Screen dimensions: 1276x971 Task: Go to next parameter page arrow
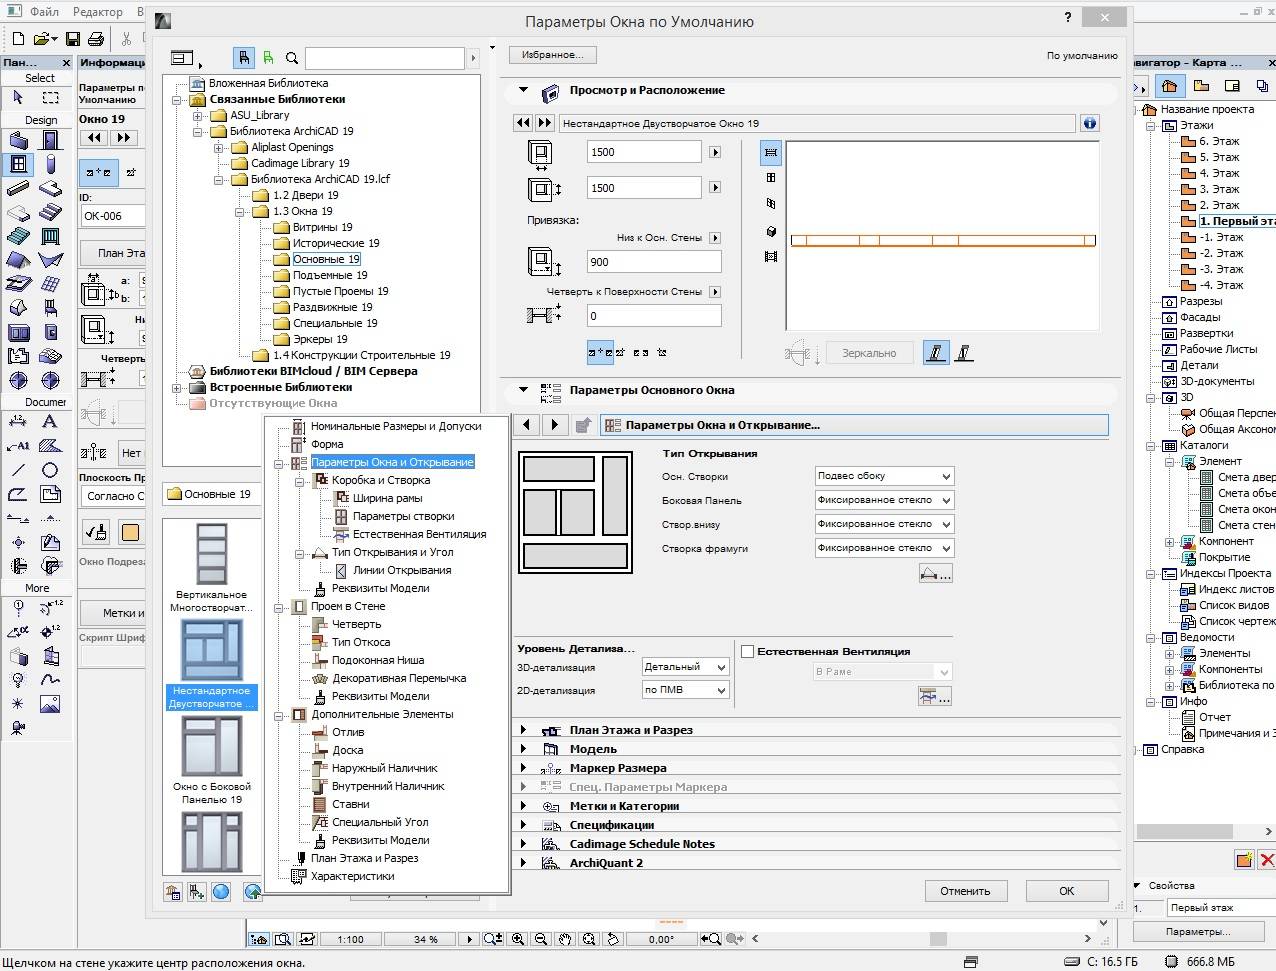tap(555, 425)
